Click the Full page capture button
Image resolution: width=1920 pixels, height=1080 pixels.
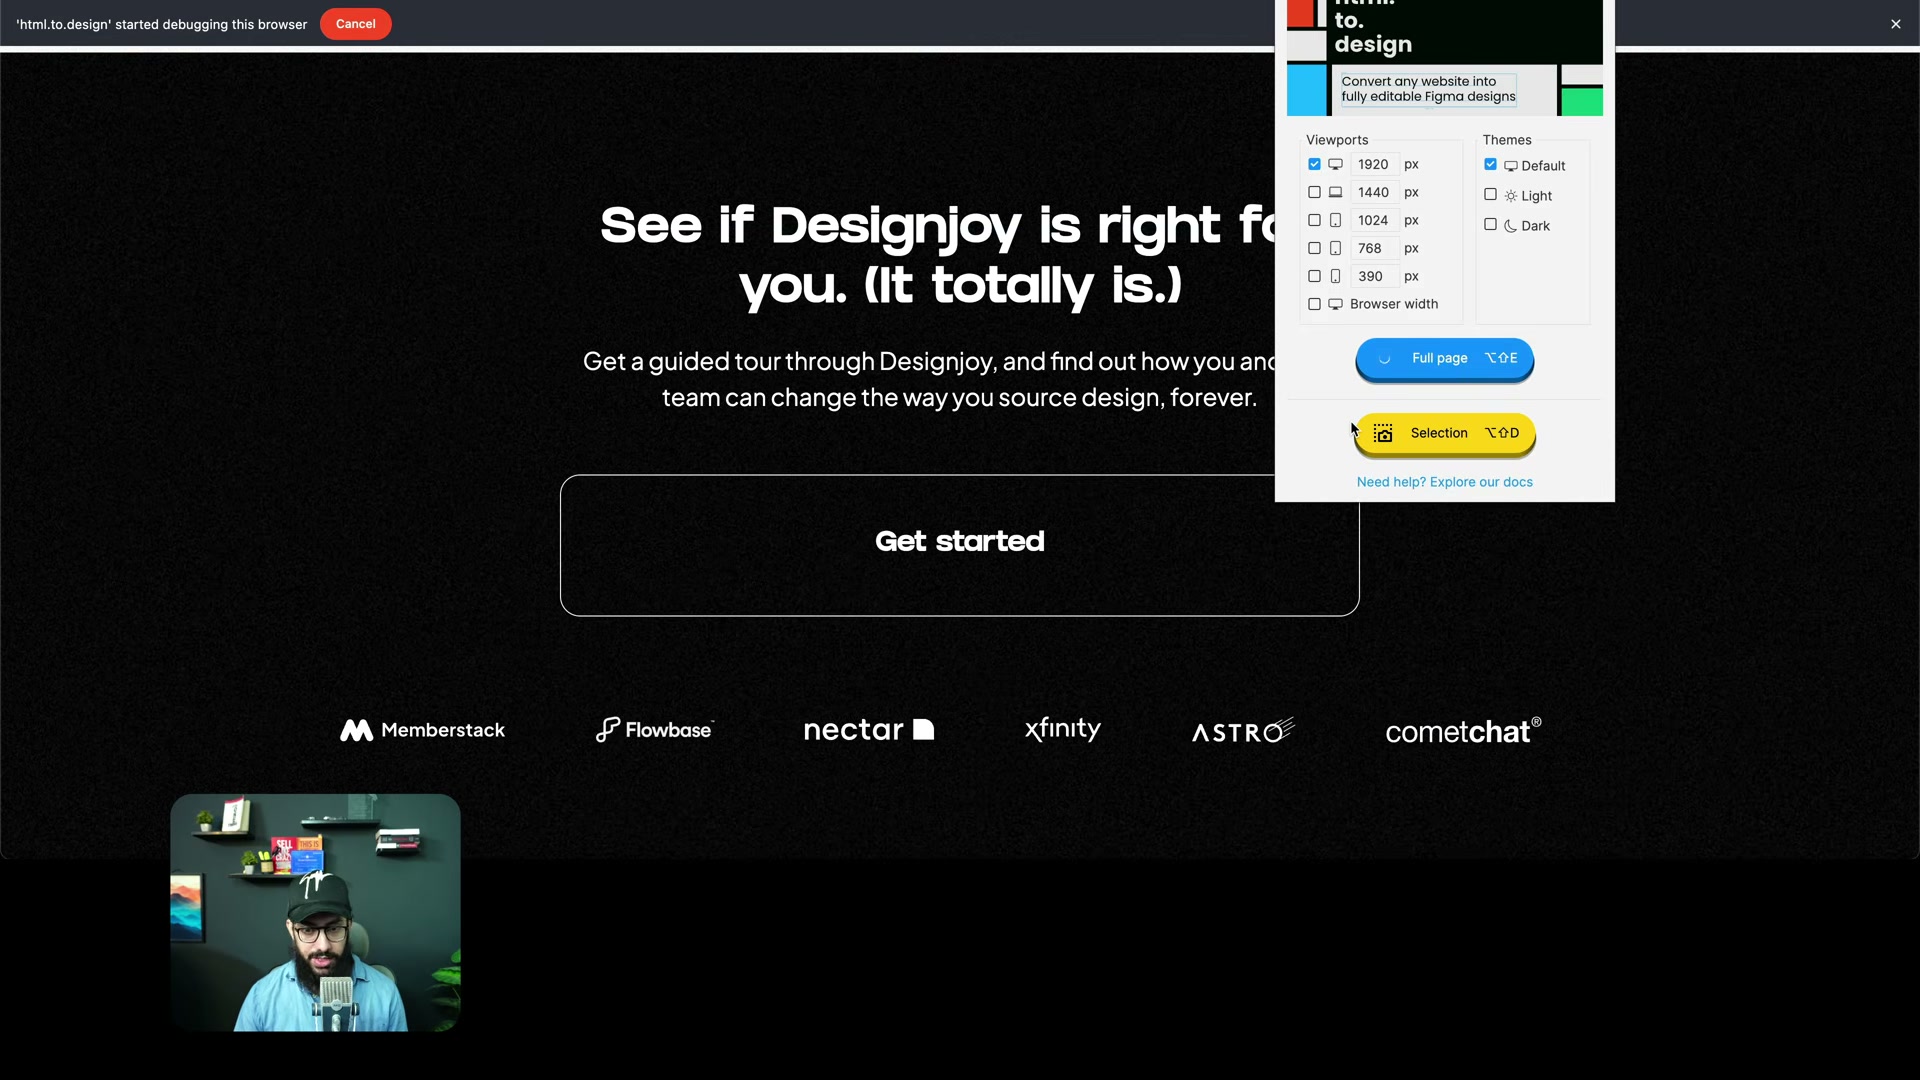(1444, 358)
